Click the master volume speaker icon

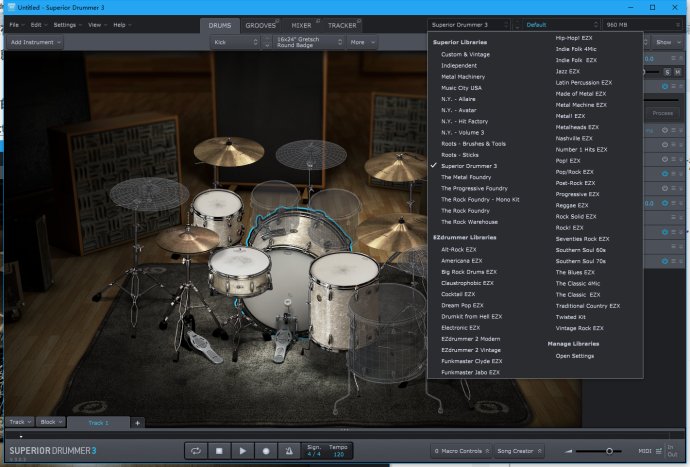pyautogui.click(x=569, y=451)
